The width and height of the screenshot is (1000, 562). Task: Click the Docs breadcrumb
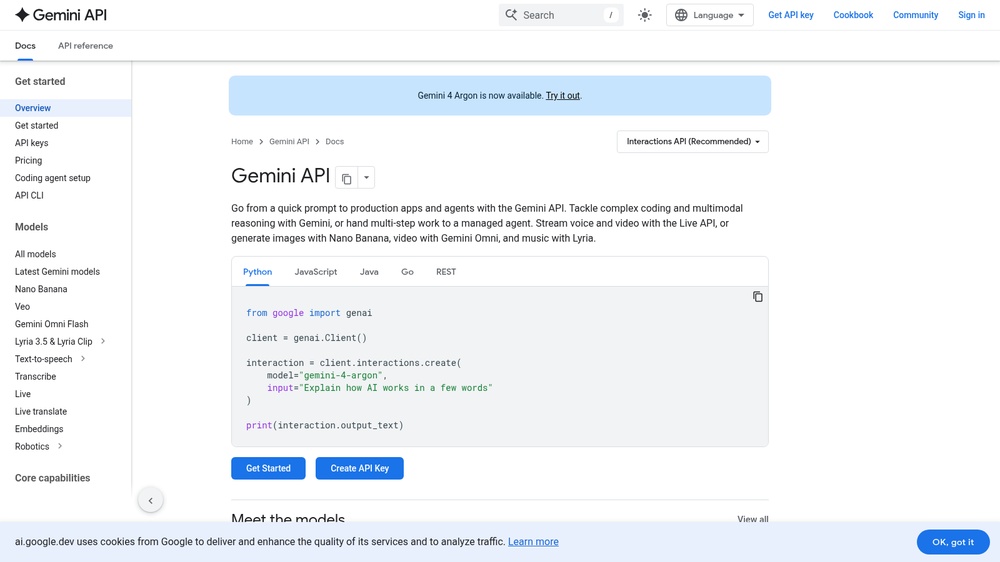click(x=334, y=142)
